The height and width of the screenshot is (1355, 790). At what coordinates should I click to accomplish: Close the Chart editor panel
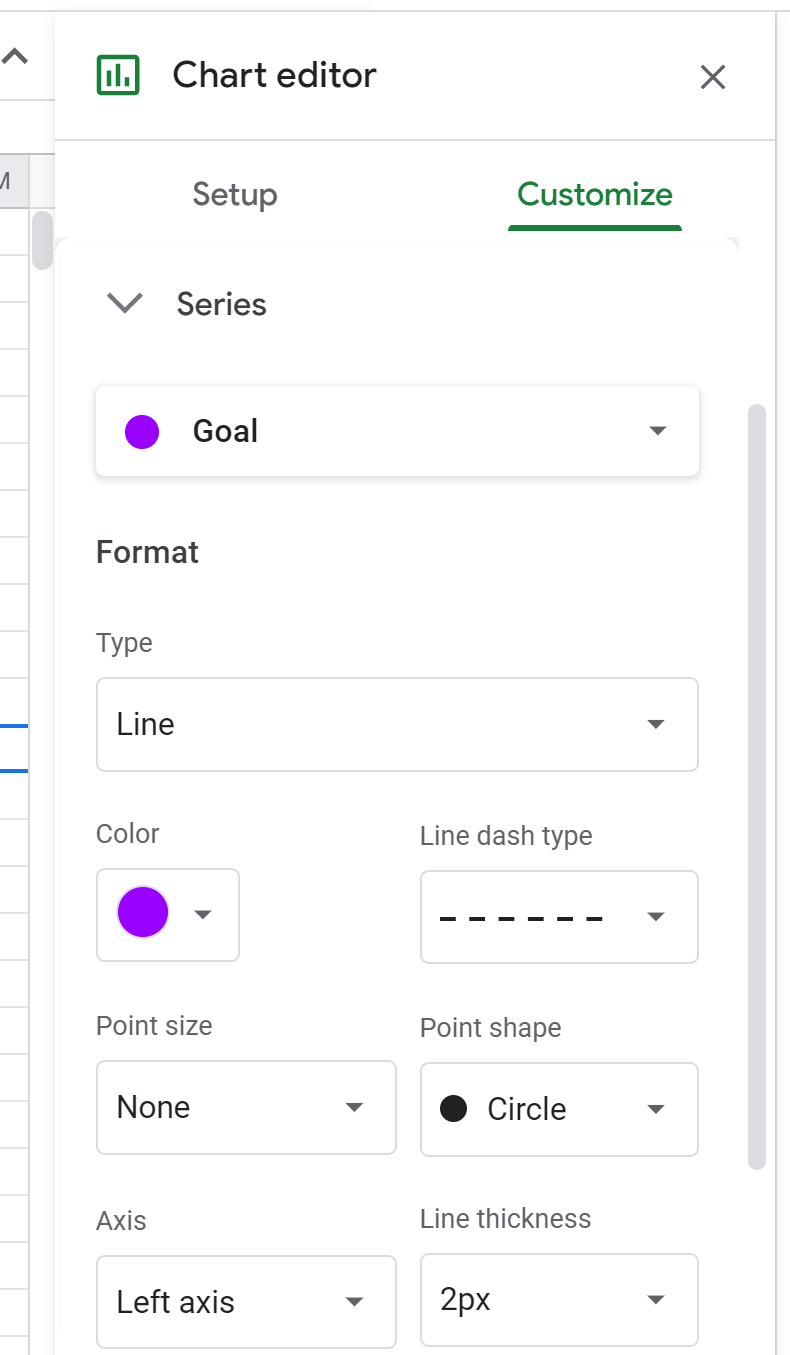[x=712, y=76]
